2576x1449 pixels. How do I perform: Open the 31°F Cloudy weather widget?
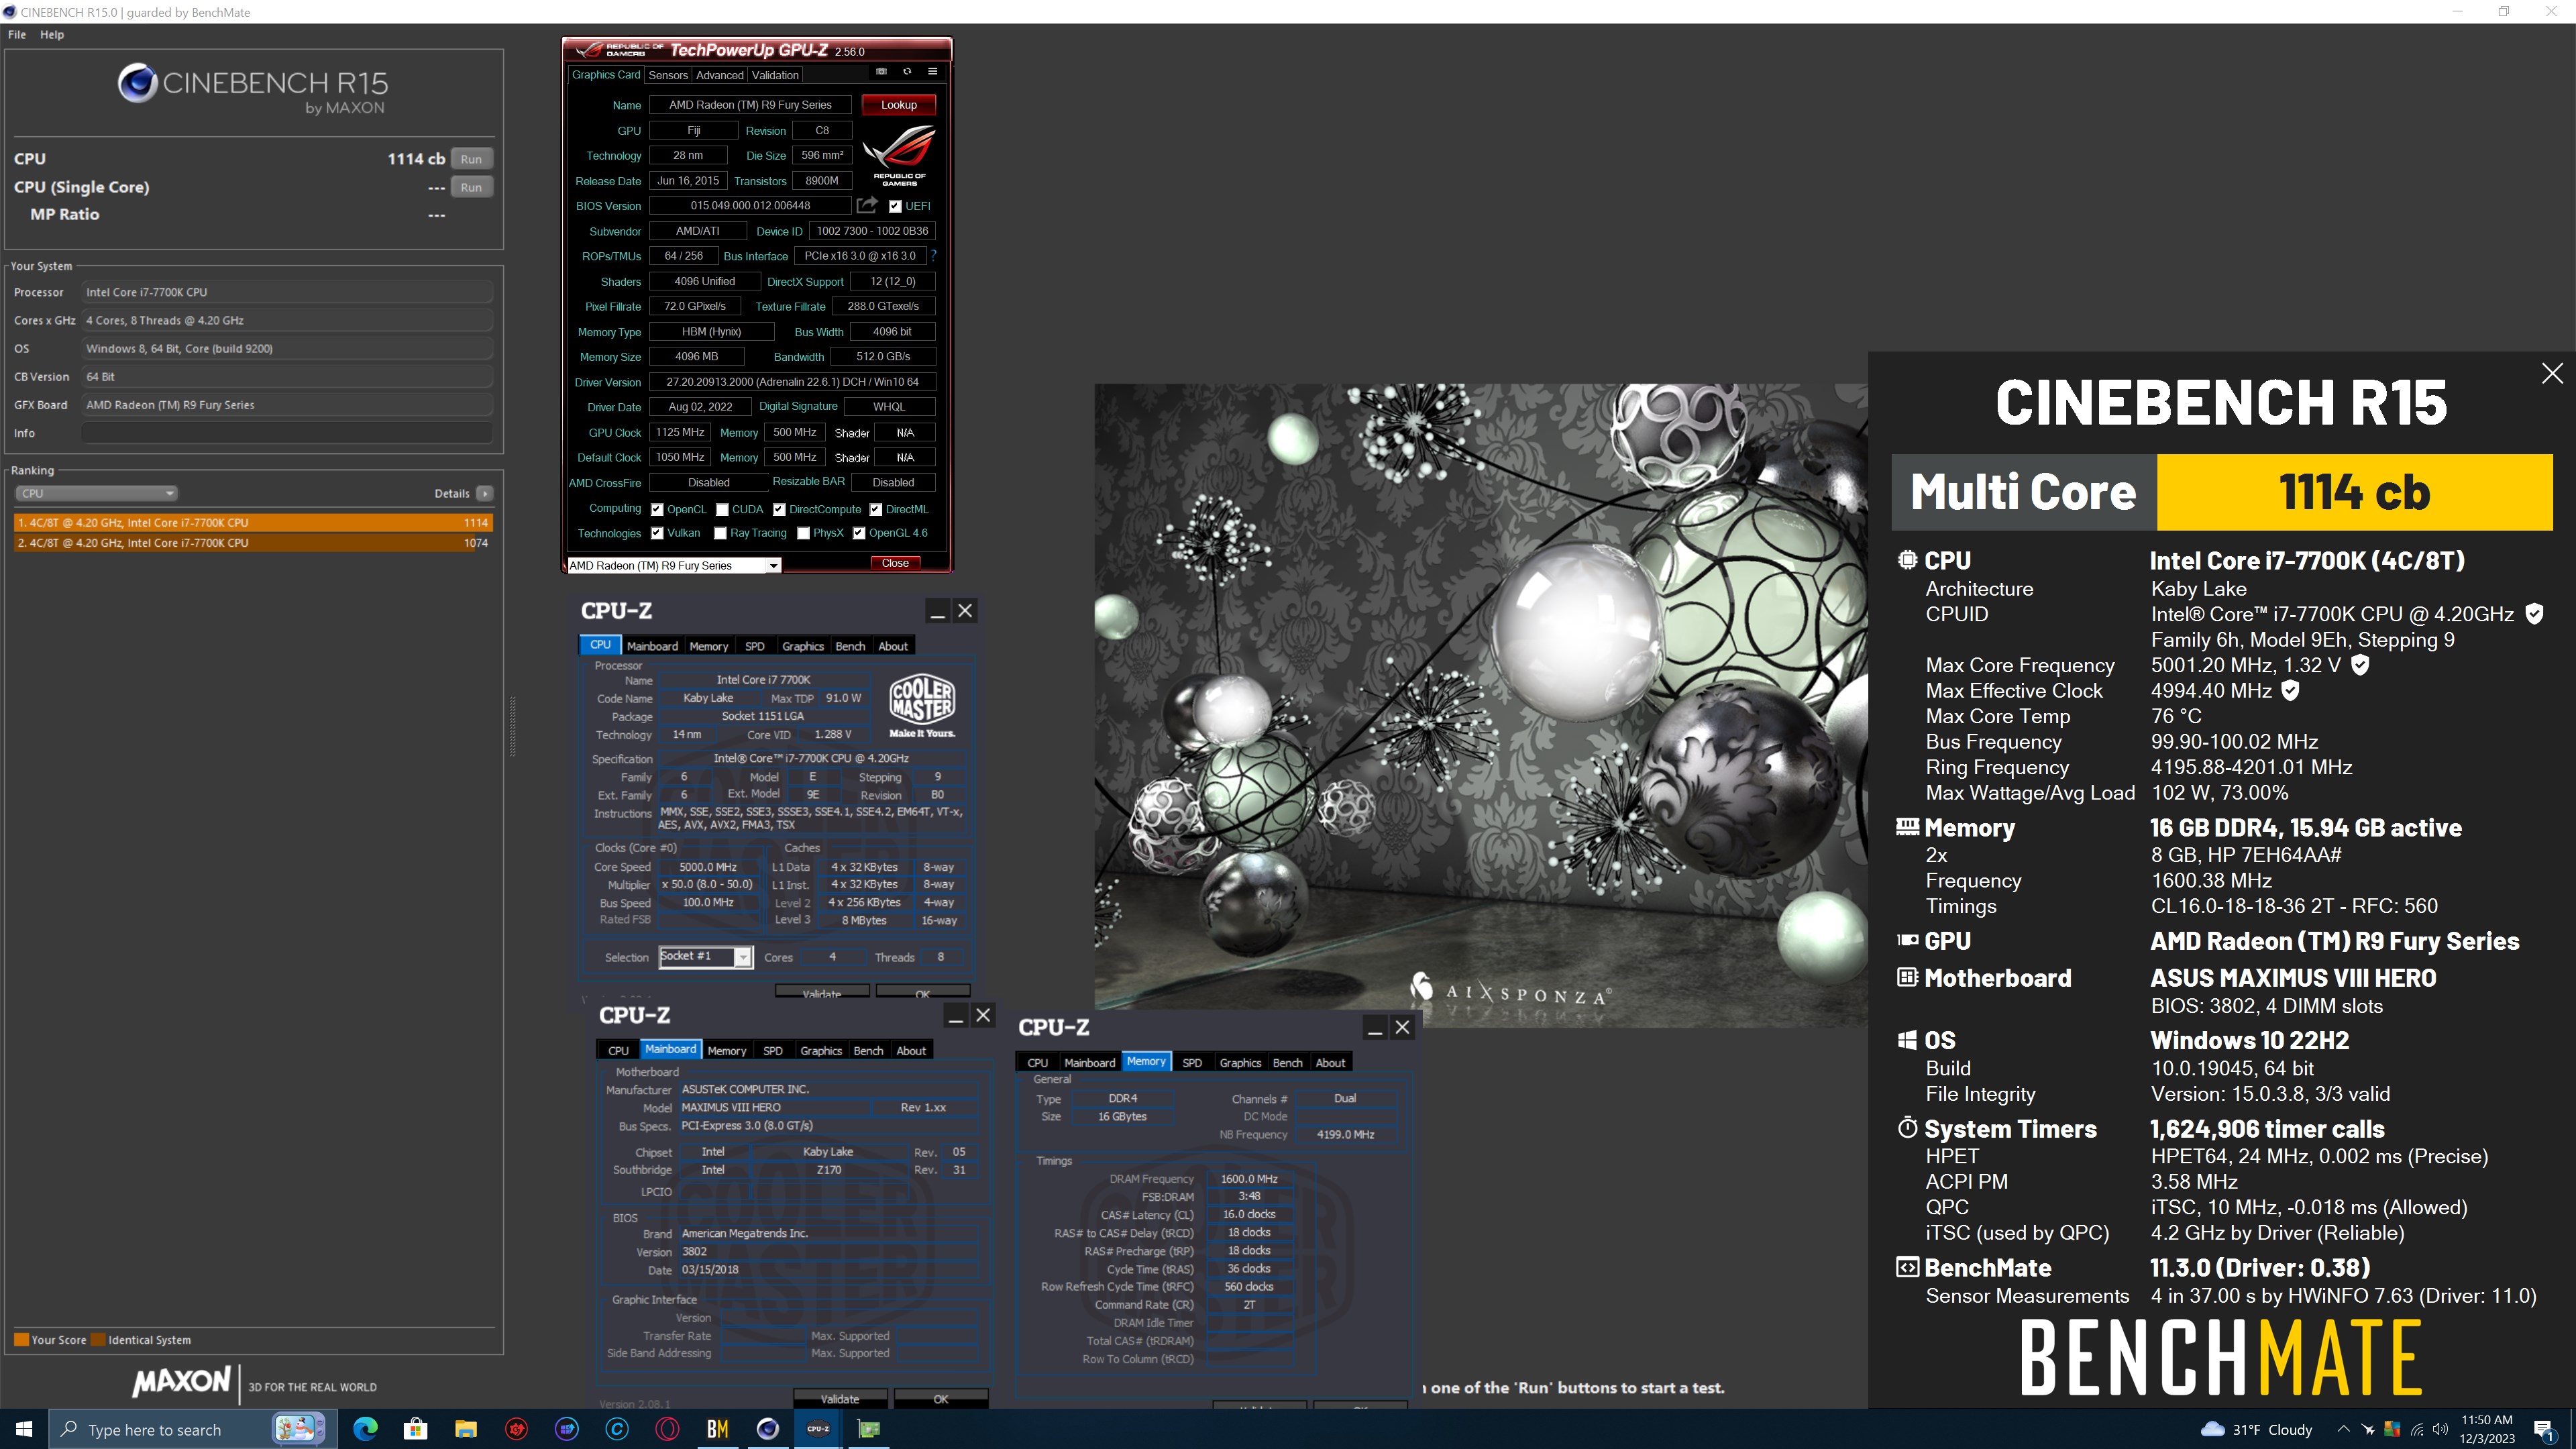pos(2256,1429)
